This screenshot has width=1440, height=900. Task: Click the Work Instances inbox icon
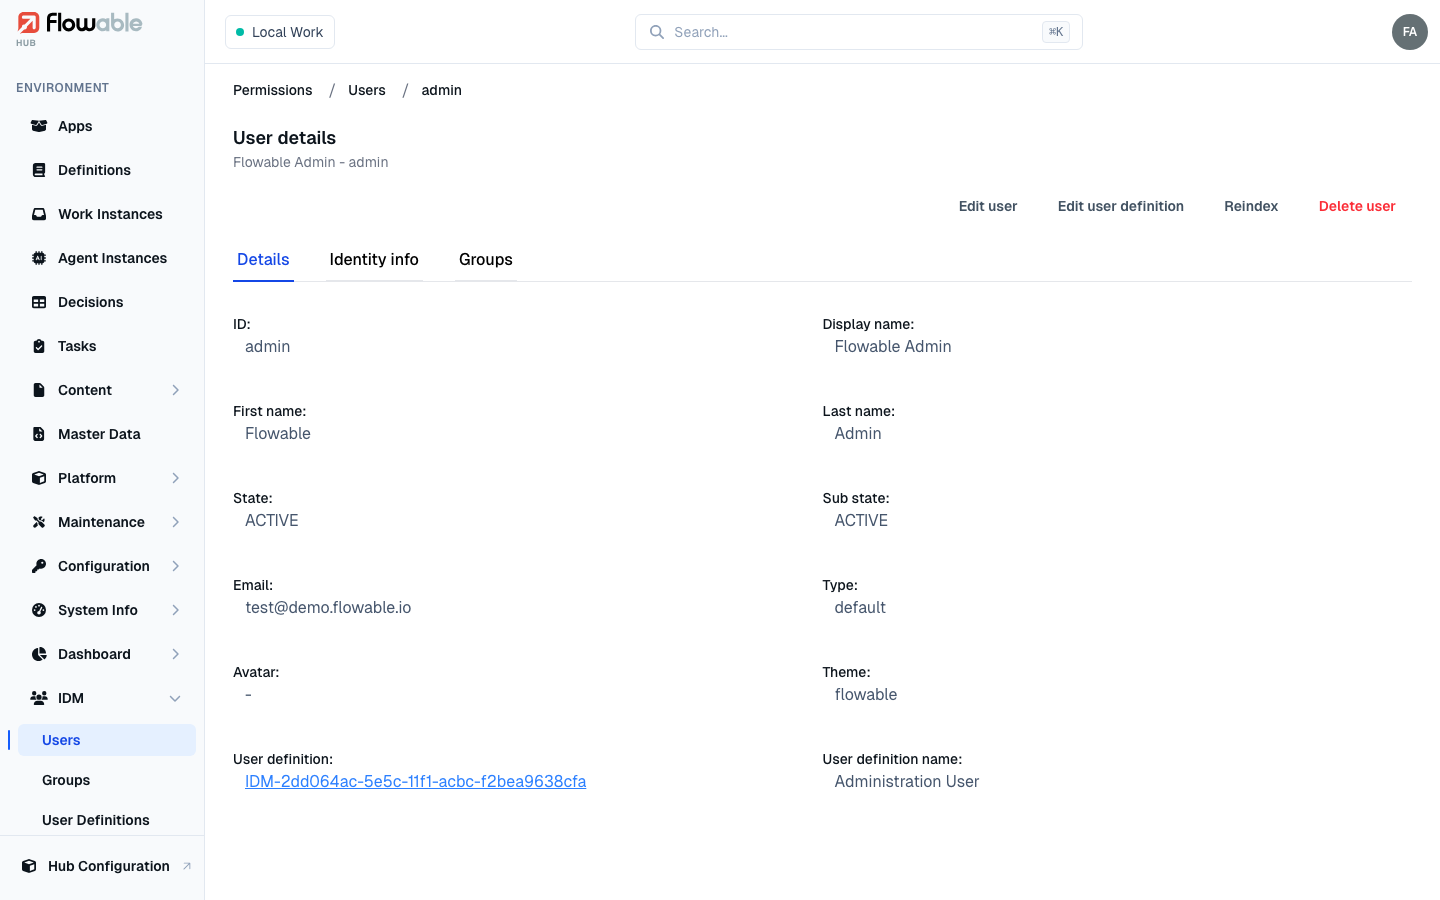(x=39, y=214)
